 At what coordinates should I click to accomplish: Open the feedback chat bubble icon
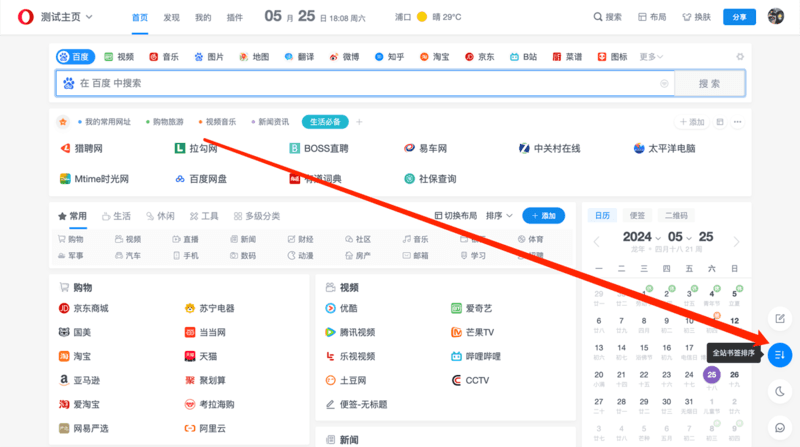pyautogui.click(x=781, y=428)
